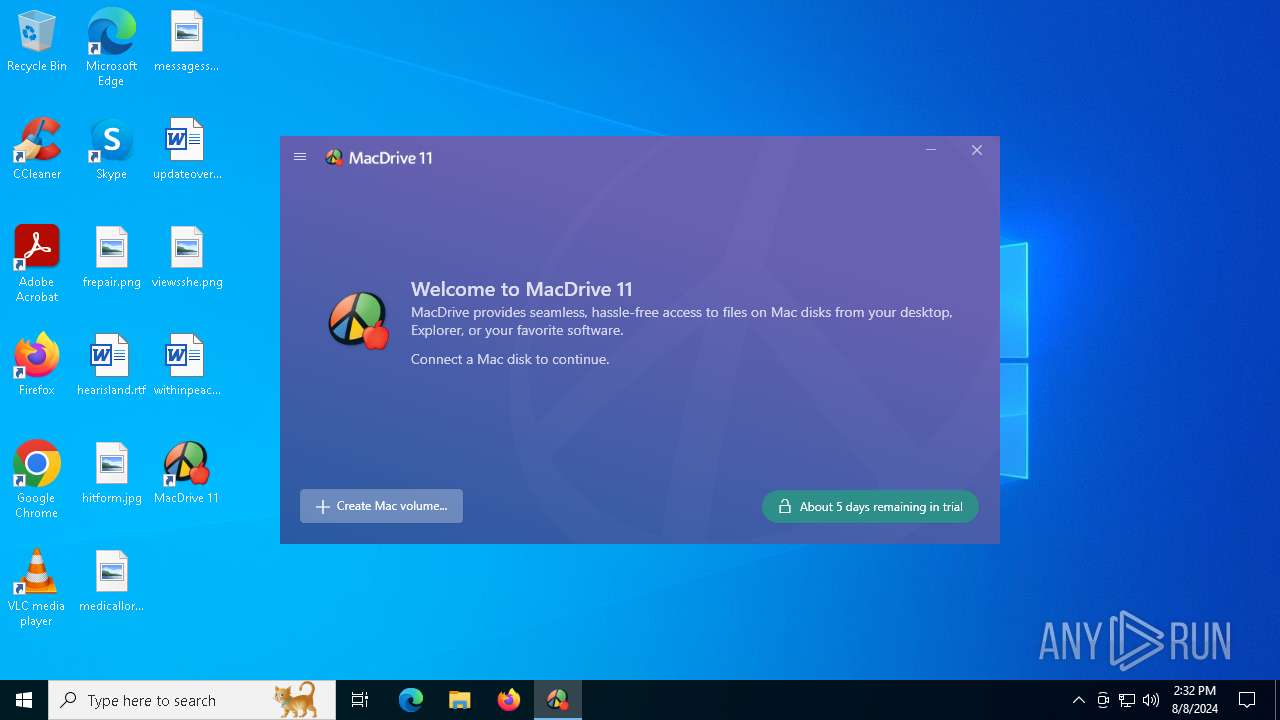Click the Meet Now tray icon
The image size is (1280, 720).
pos(1103,700)
